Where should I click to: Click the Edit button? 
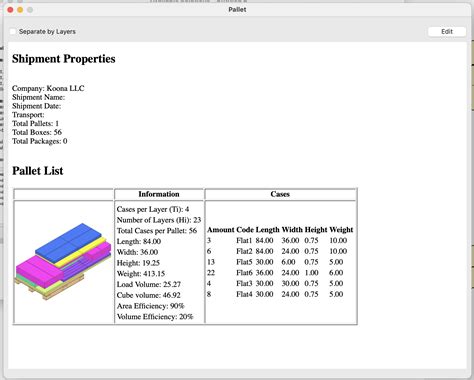pyautogui.click(x=447, y=32)
